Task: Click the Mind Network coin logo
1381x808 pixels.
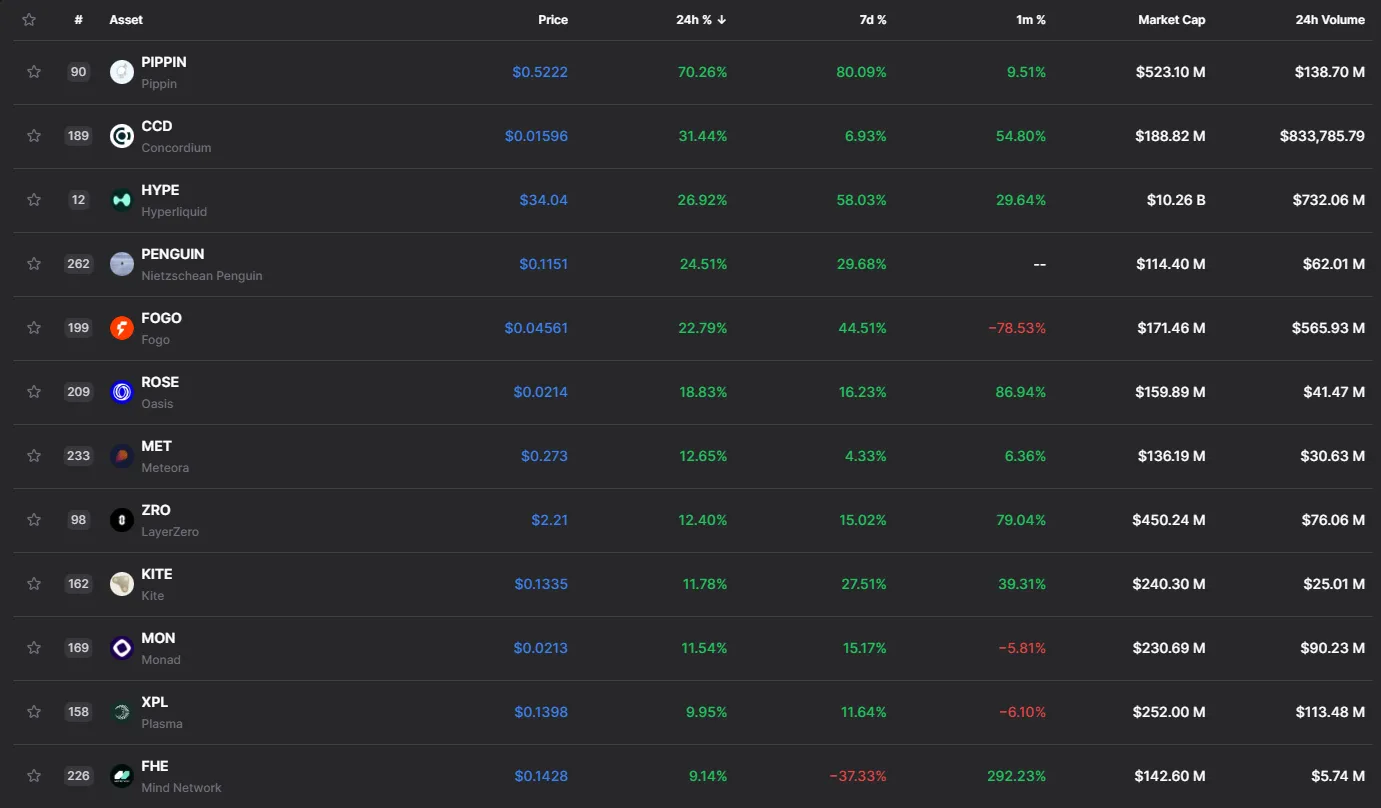Action: (x=122, y=775)
